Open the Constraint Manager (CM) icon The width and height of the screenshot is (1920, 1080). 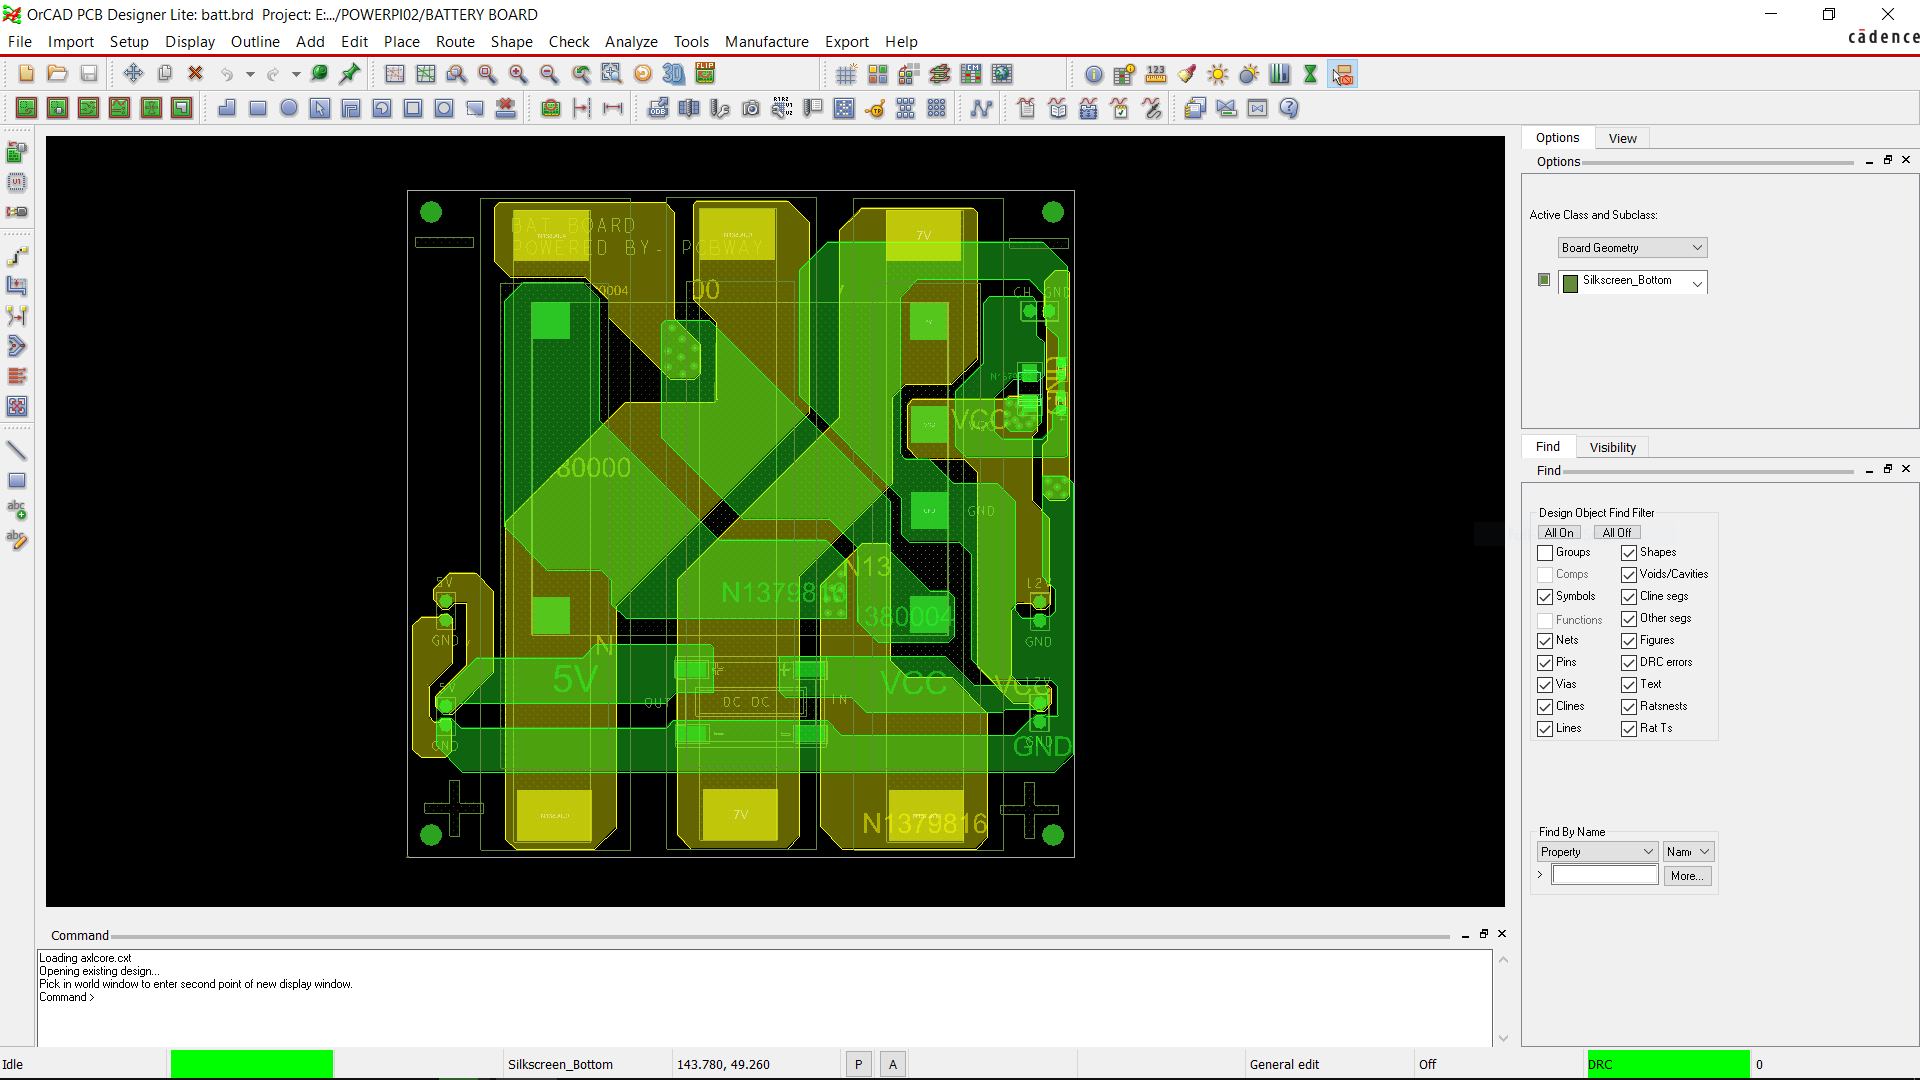(x=971, y=74)
